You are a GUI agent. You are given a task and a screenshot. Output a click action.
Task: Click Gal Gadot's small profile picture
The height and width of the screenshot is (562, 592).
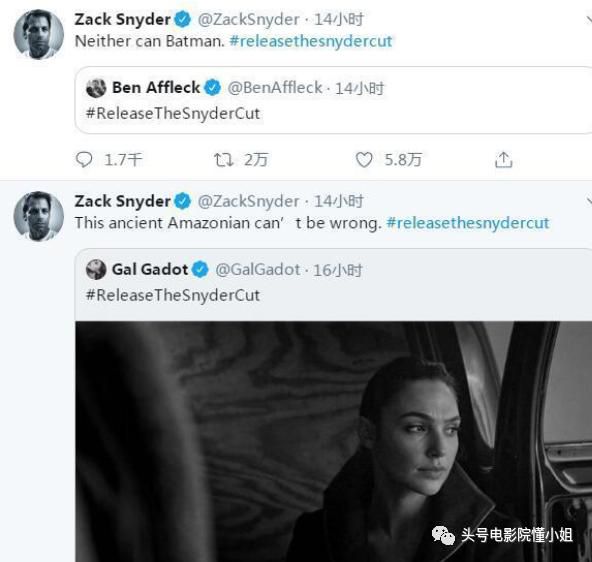click(x=96, y=269)
